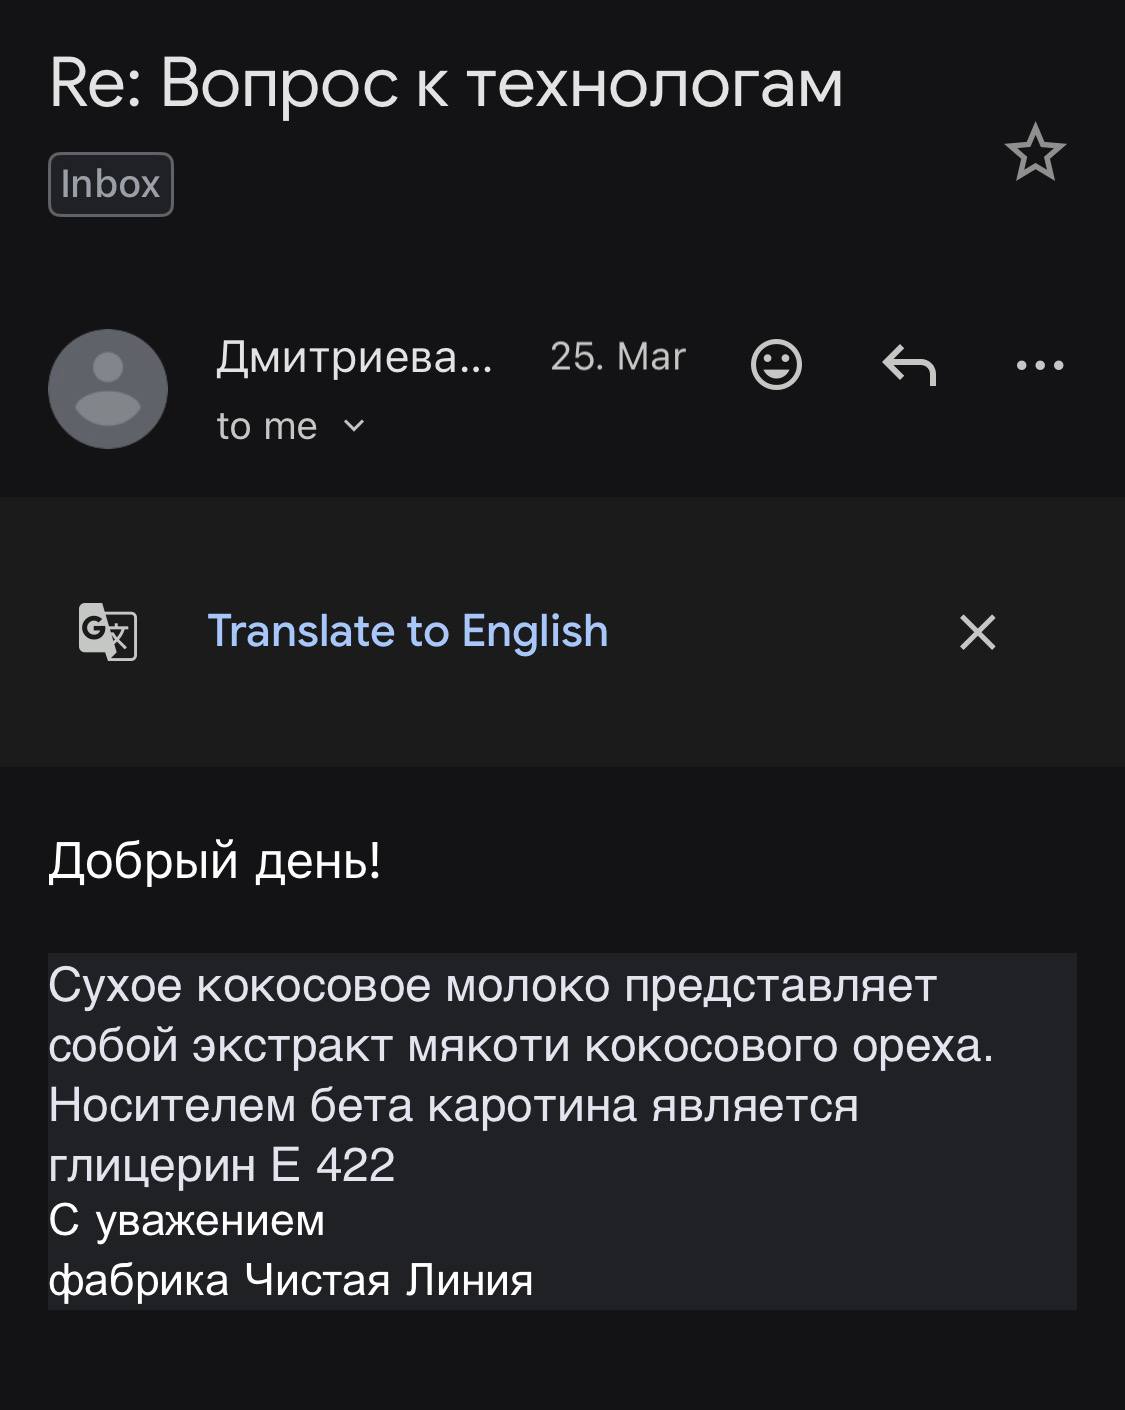Tap the sender name Дмитриева

[354, 357]
